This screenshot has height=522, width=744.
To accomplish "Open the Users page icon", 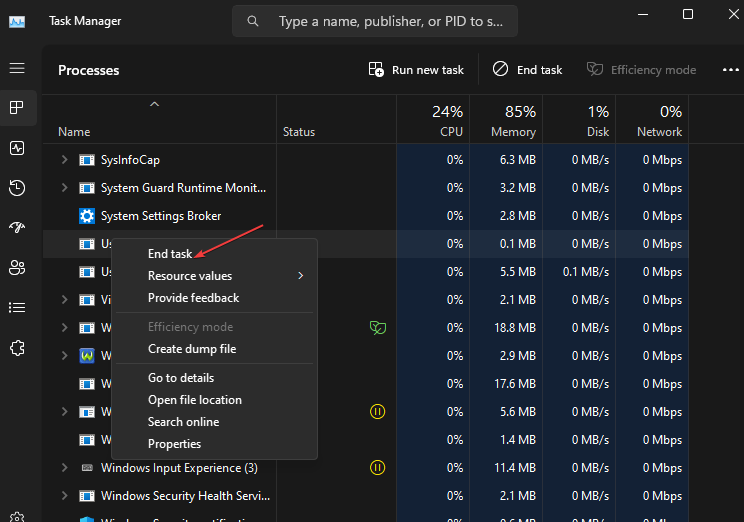I will pos(17,267).
